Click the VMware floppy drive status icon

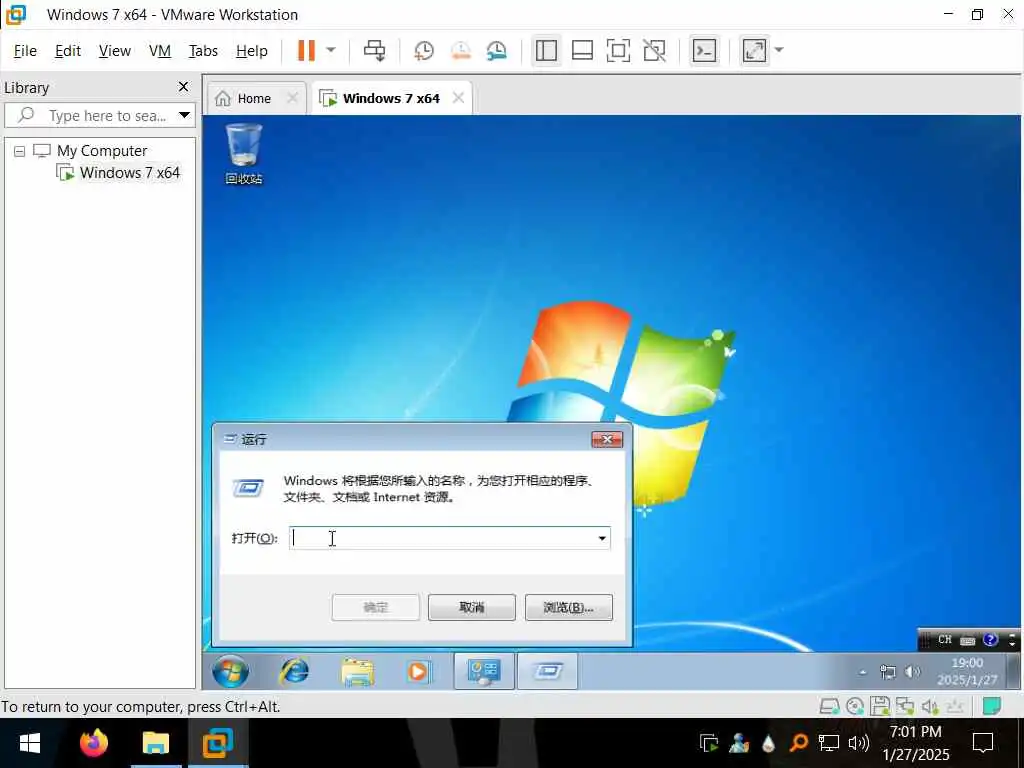pyautogui.click(x=880, y=706)
